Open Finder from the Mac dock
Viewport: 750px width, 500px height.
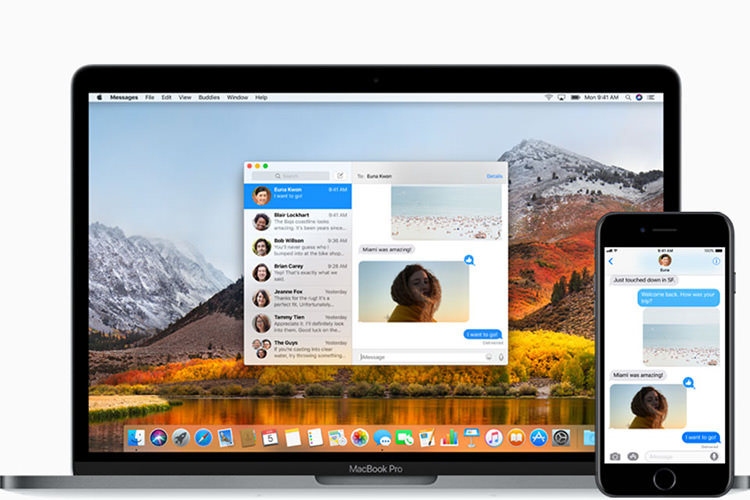[136, 437]
